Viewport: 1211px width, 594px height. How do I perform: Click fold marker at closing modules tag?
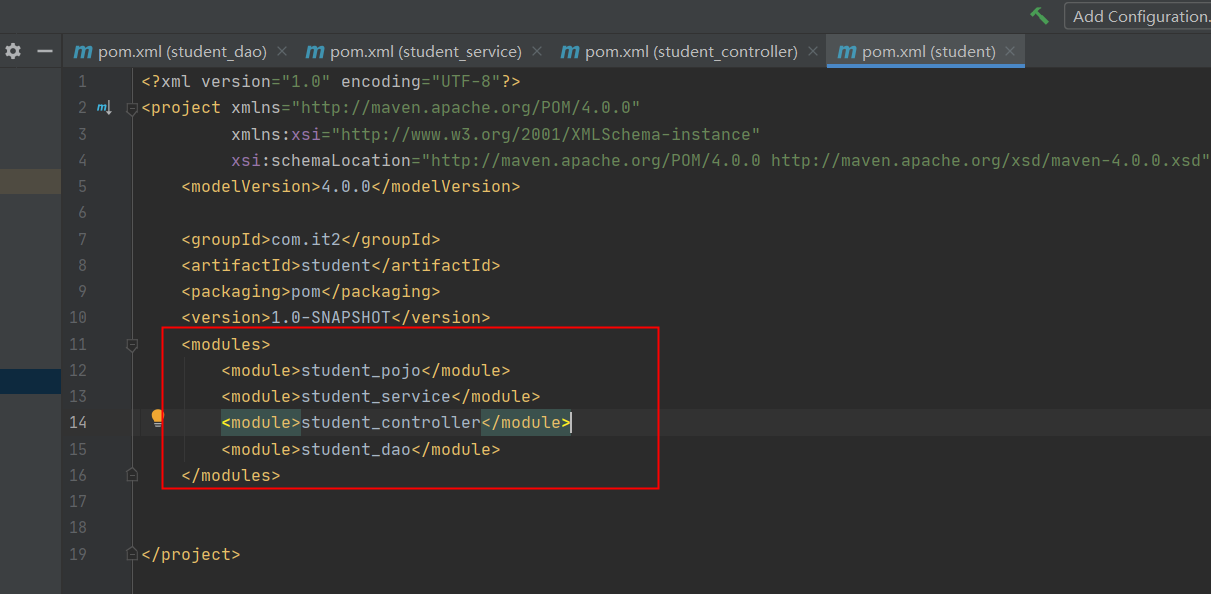[x=131, y=474]
